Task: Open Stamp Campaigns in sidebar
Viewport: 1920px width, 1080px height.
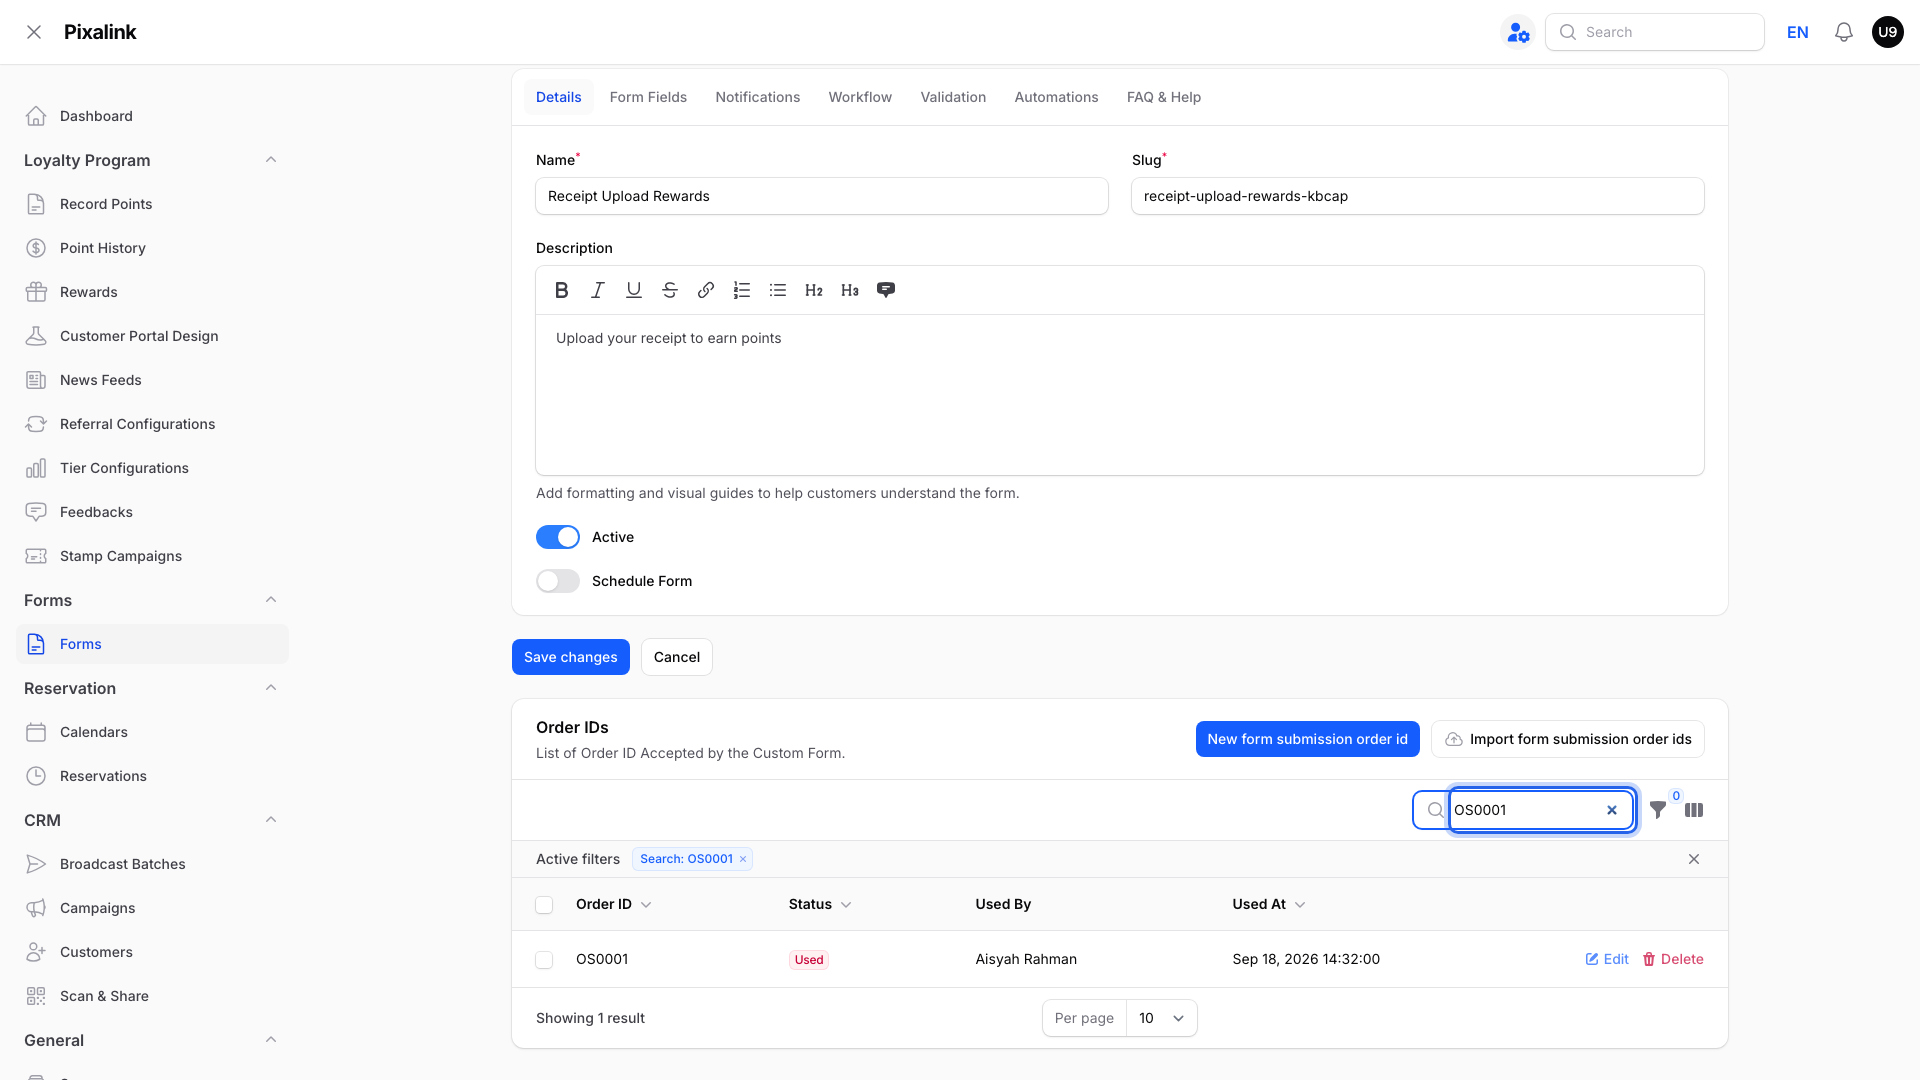Action: [152, 556]
